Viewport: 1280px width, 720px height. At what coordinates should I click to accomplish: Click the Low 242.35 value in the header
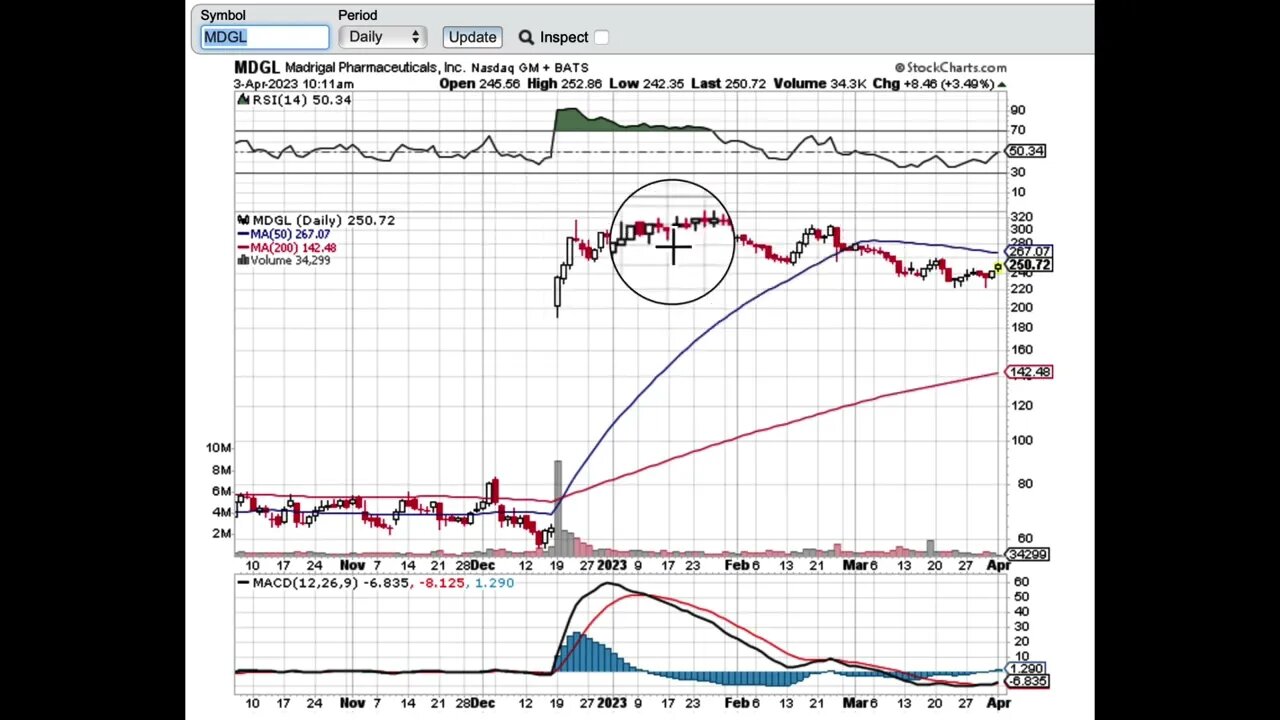[x=646, y=84]
